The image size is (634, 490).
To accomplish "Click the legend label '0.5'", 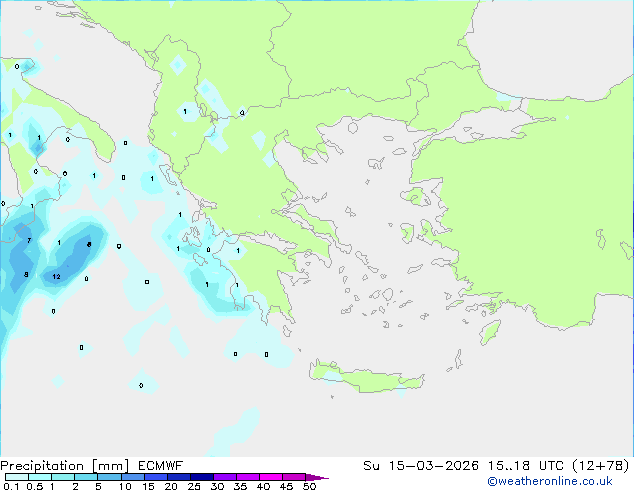I will coord(35,486).
